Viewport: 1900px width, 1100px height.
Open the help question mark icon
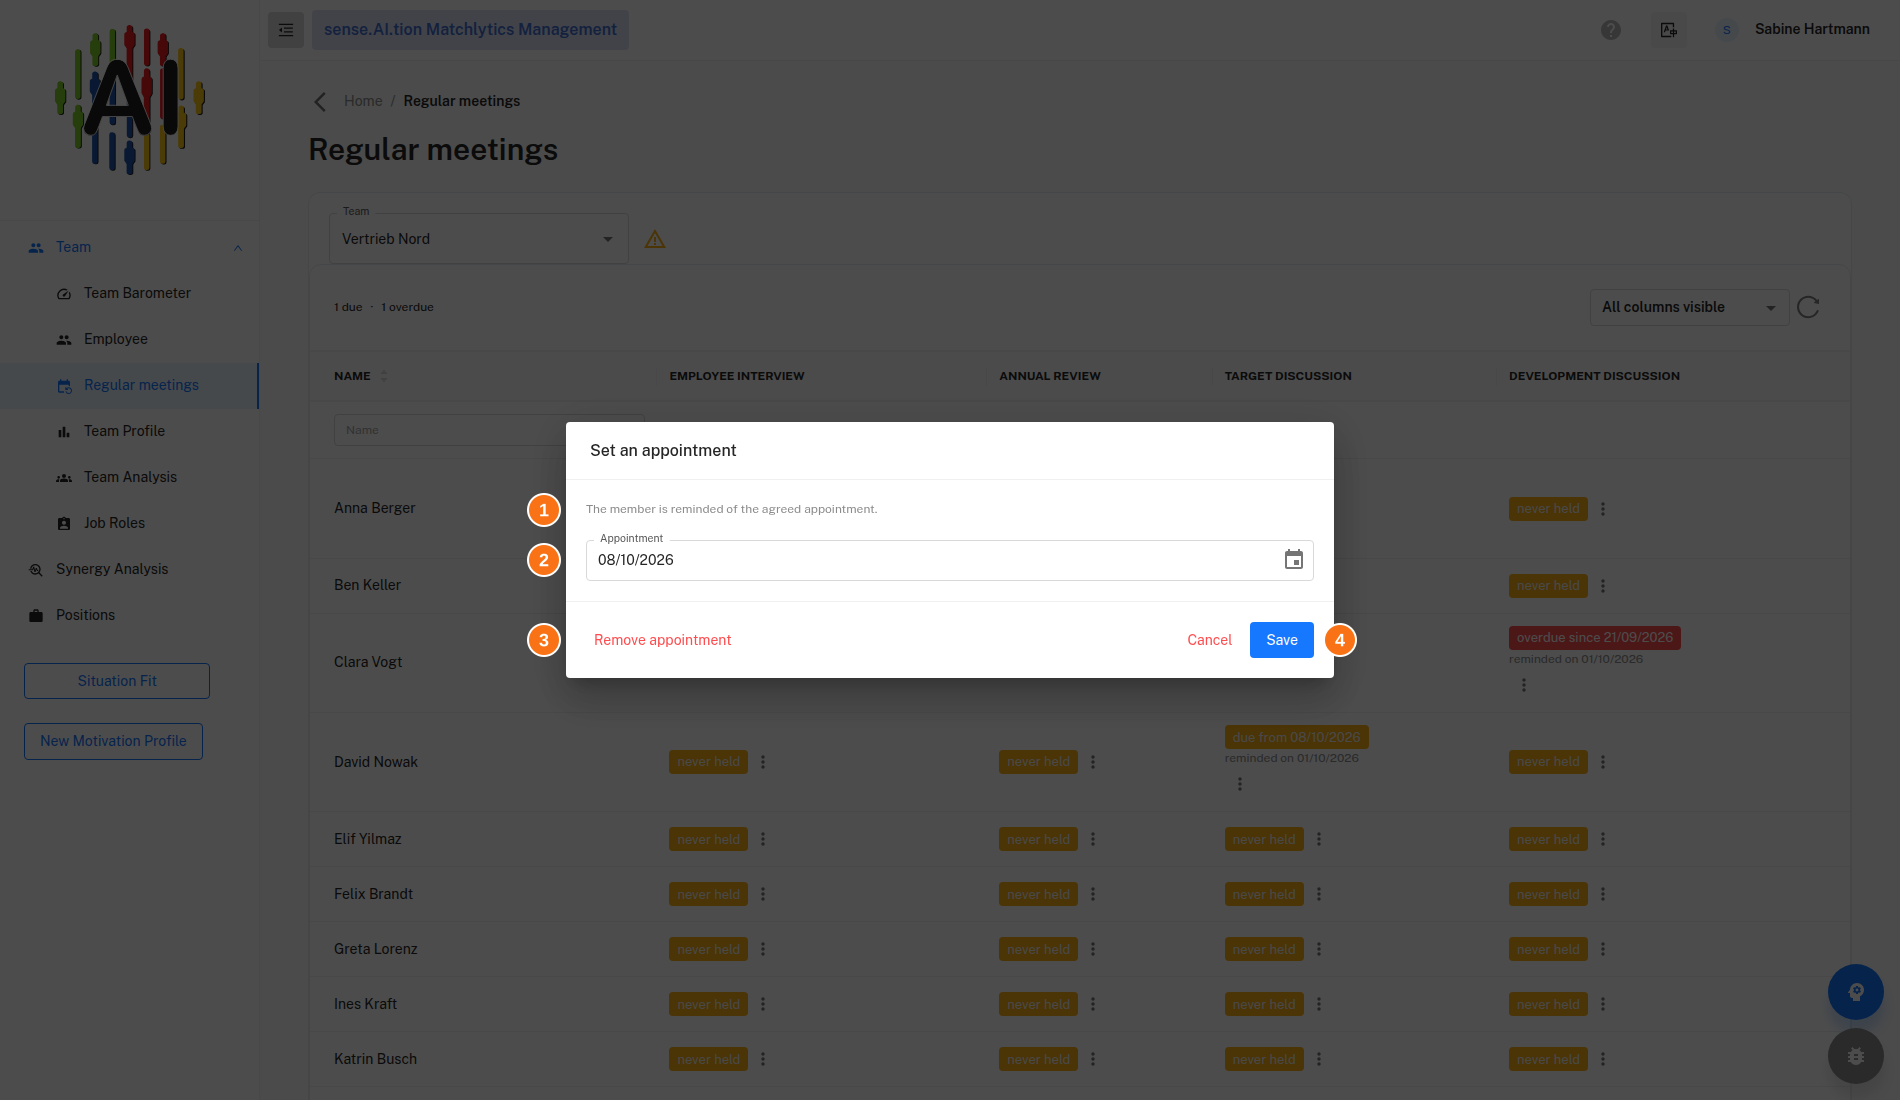1610,30
